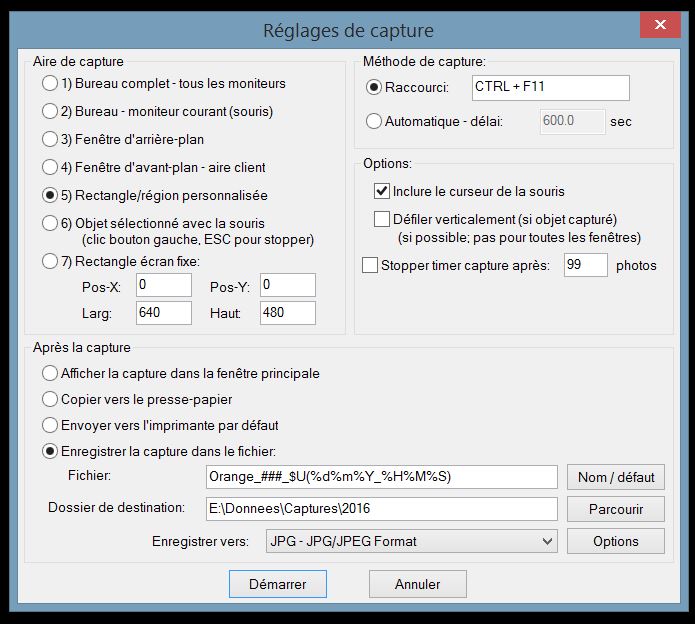Click the Parcourir button
This screenshot has height=624, width=695.
[616, 509]
